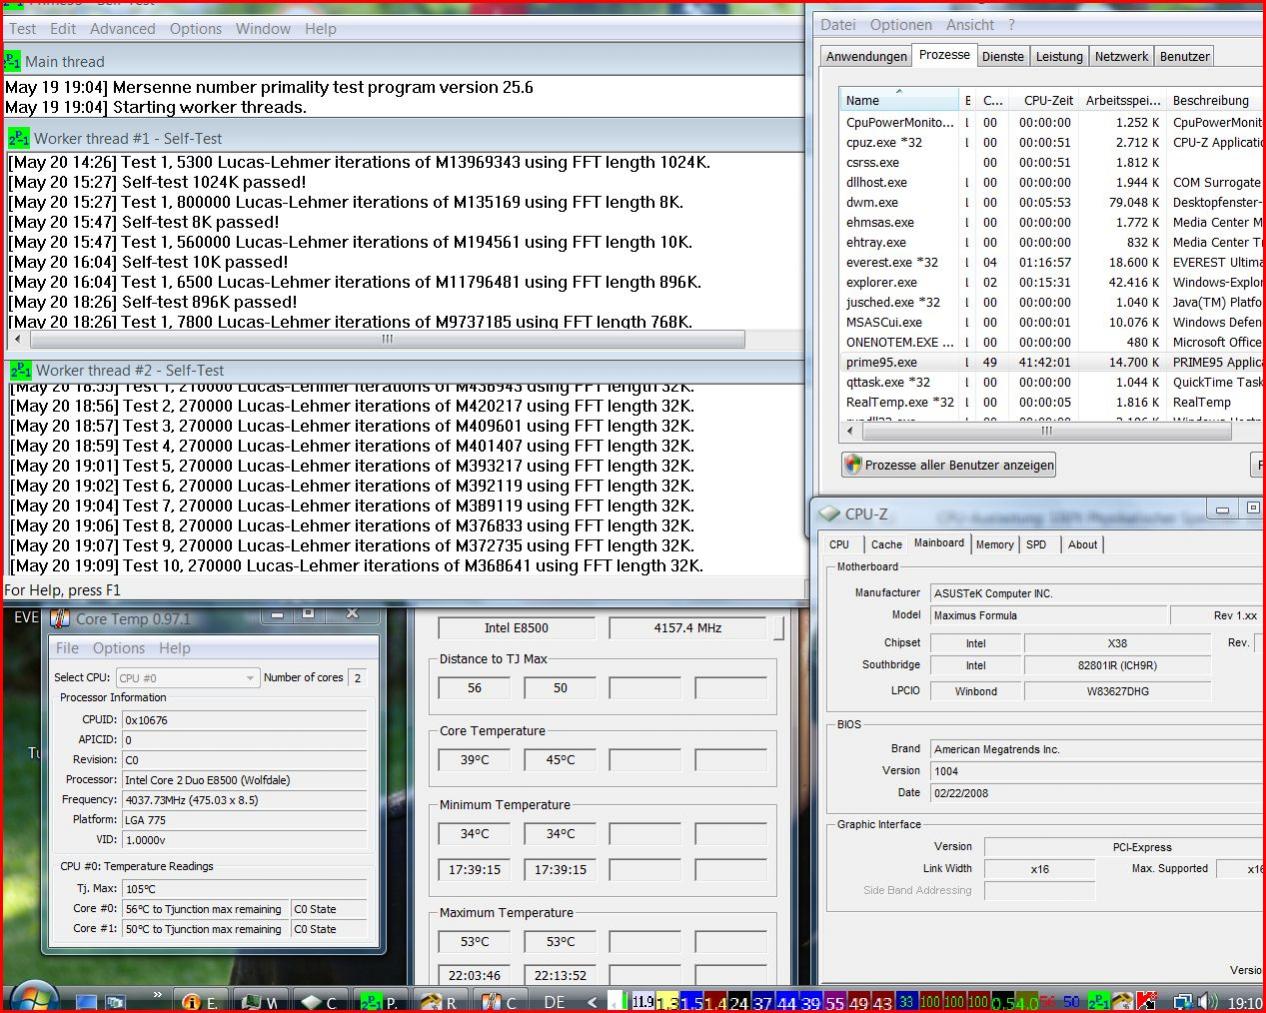Open Core Temp Help menu
Image resolution: width=1266 pixels, height=1013 pixels.
coord(174,648)
